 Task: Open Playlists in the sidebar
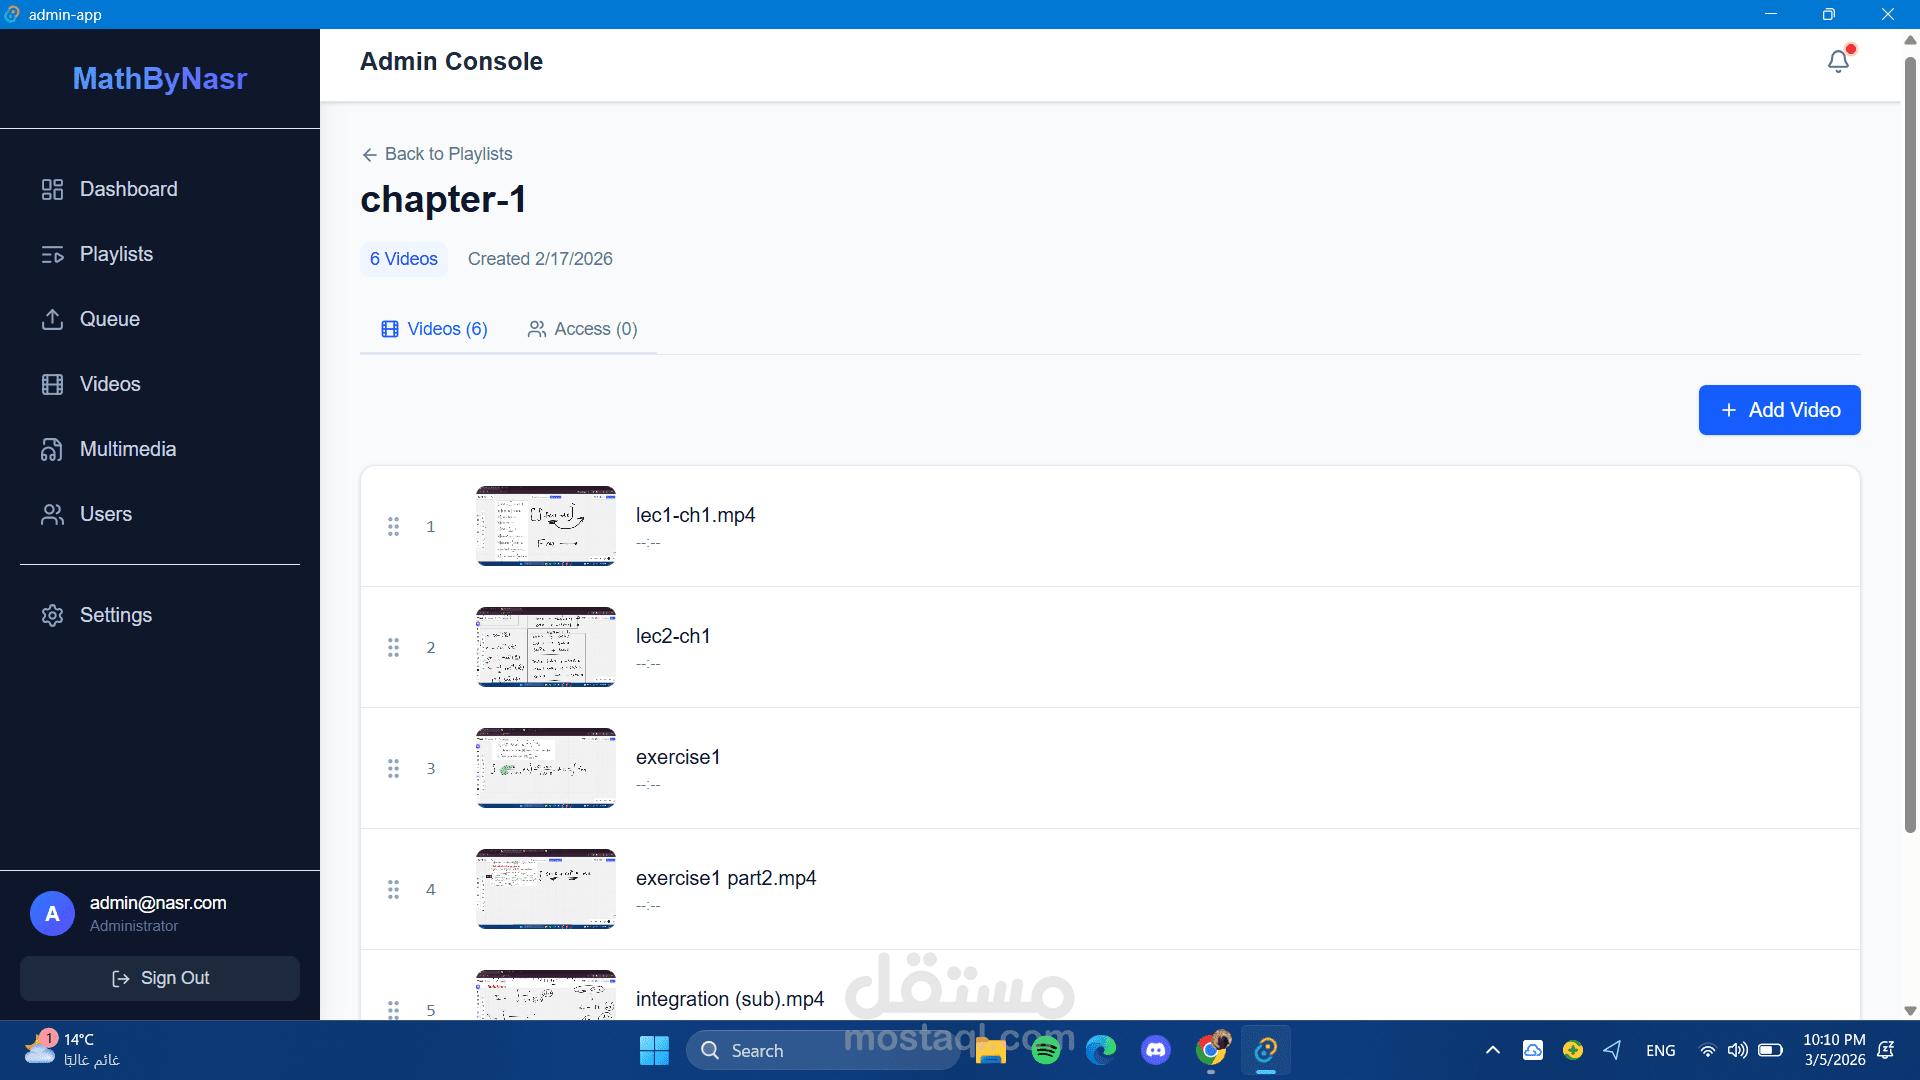[x=116, y=254]
